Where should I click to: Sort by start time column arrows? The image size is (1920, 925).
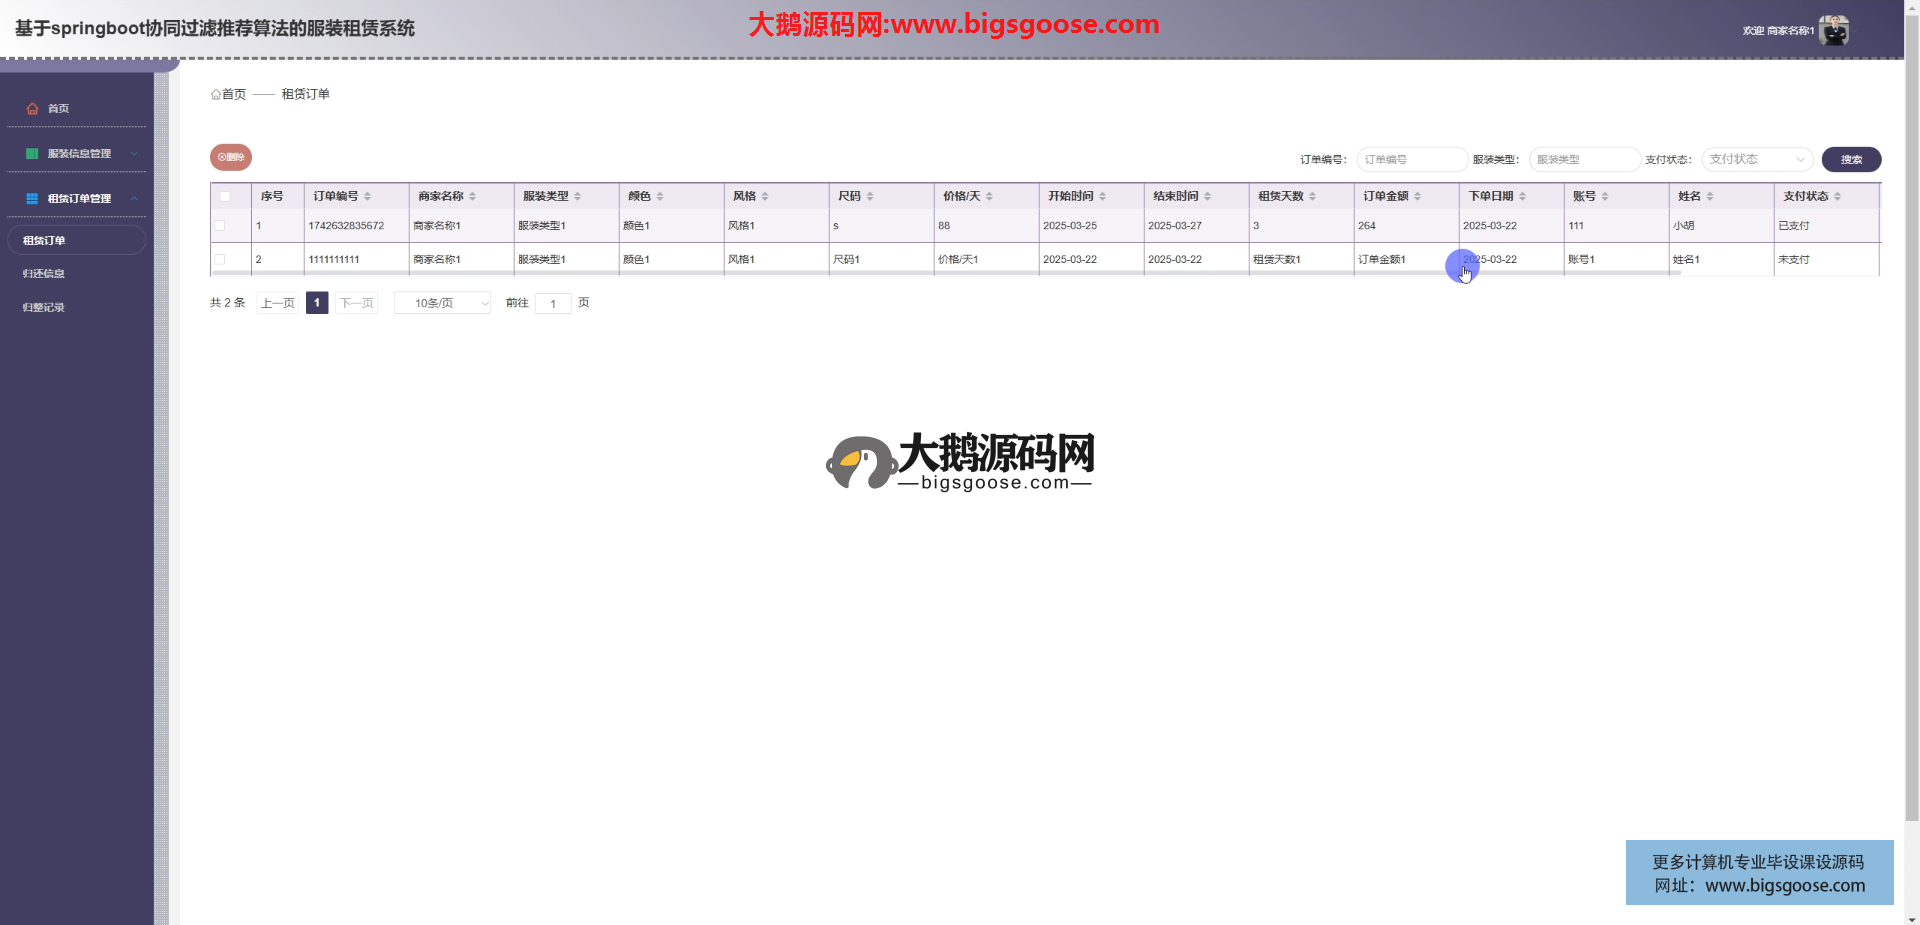1102,196
